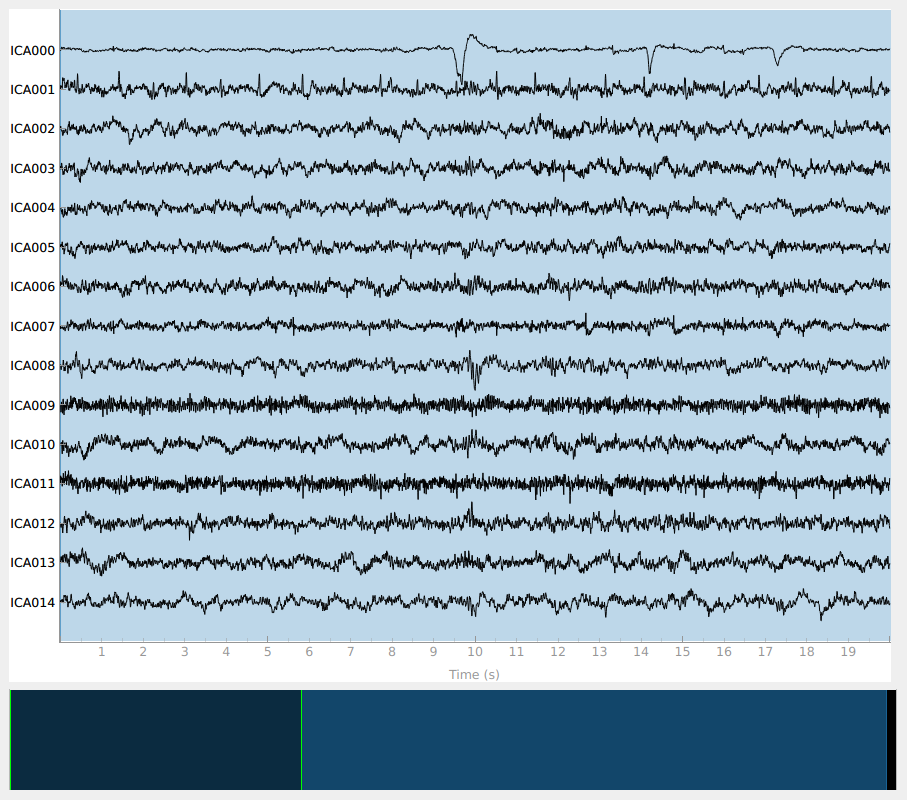The image size is (907, 800).
Task: Click the second downward spike in ICA000 trace
Action: click(x=650, y=62)
